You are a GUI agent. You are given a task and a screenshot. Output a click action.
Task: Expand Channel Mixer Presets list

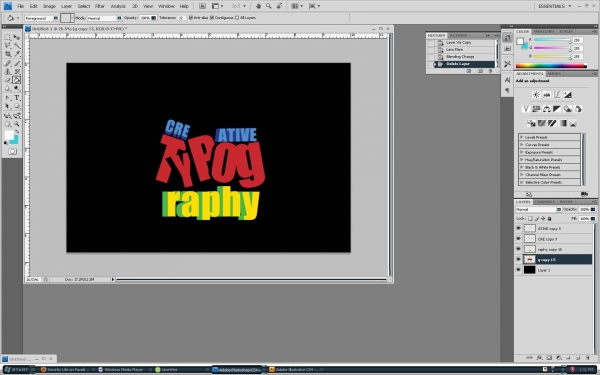coord(522,174)
